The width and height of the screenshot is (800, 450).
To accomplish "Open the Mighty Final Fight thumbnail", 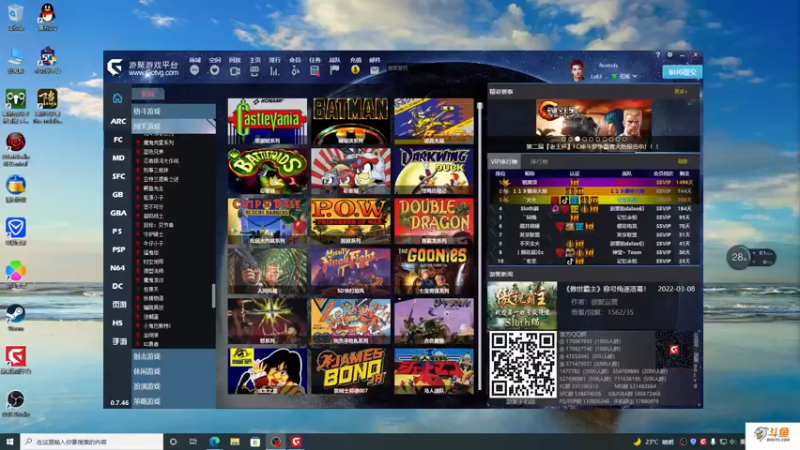I will point(351,271).
